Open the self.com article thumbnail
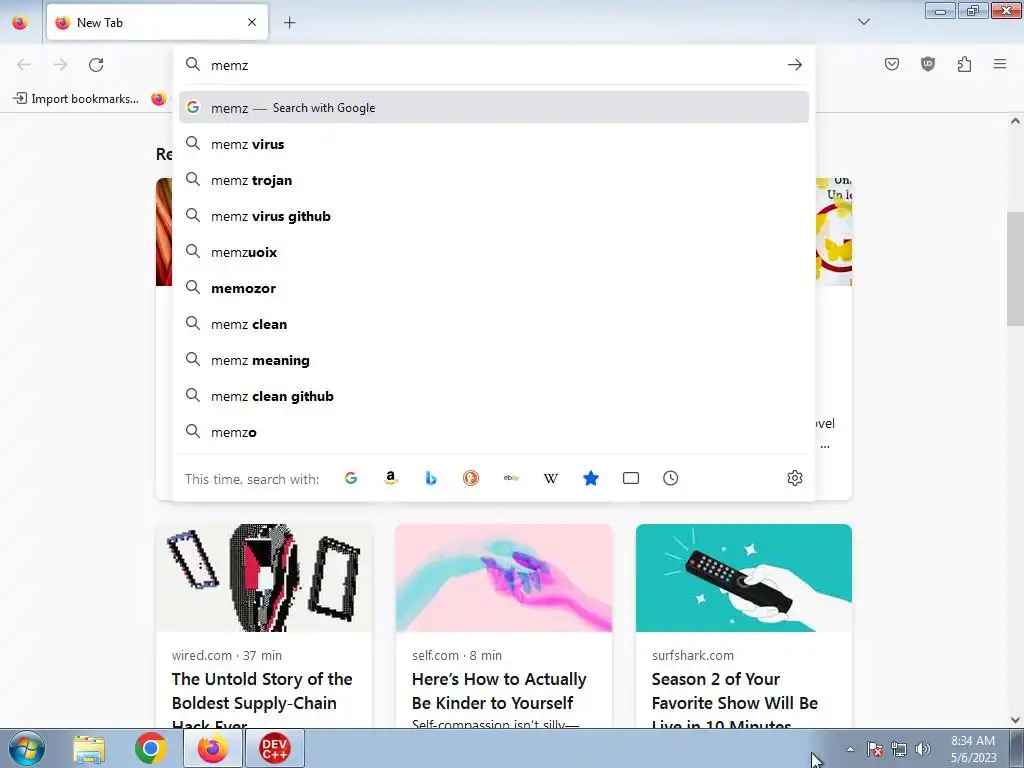Image resolution: width=1024 pixels, height=768 pixels. [504, 578]
